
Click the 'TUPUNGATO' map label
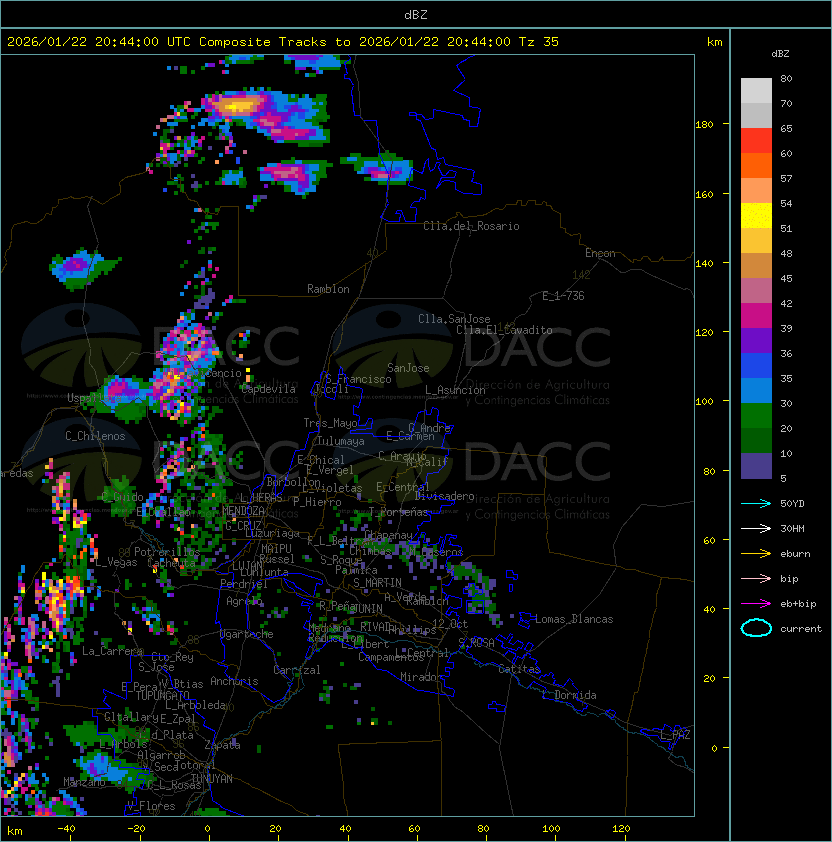tap(162, 695)
